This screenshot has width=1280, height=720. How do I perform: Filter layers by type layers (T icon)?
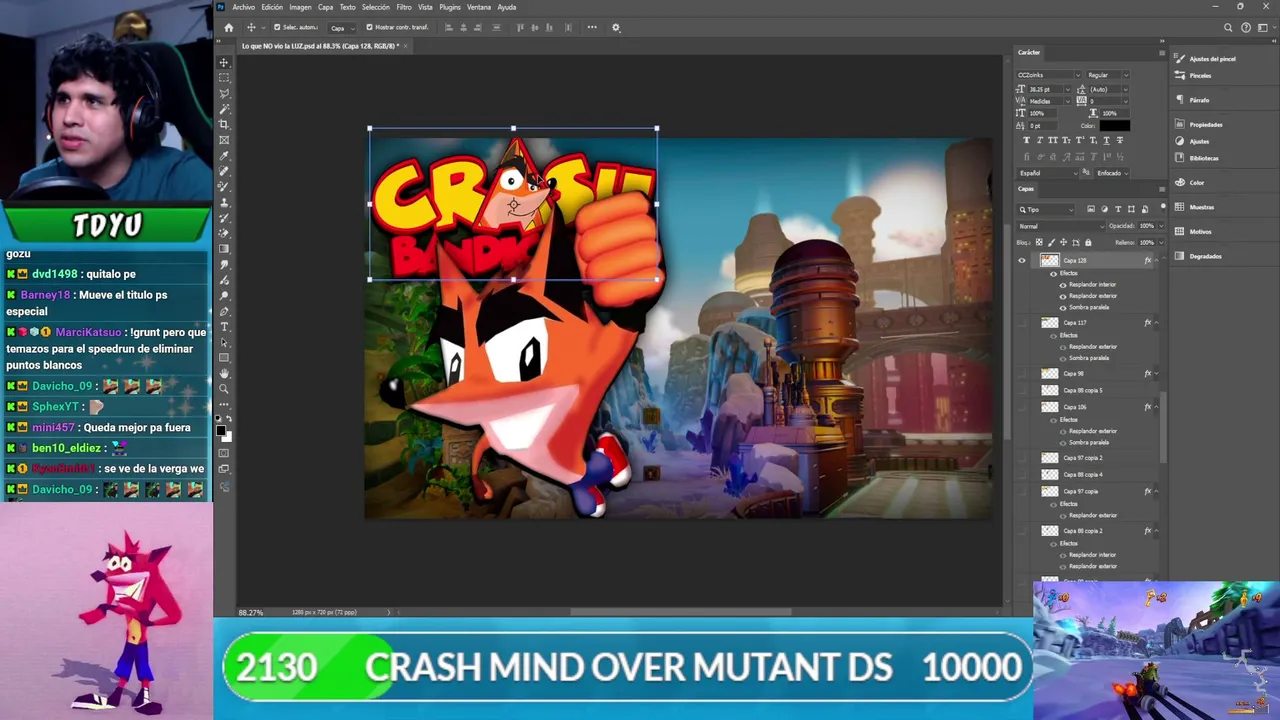[1118, 209]
